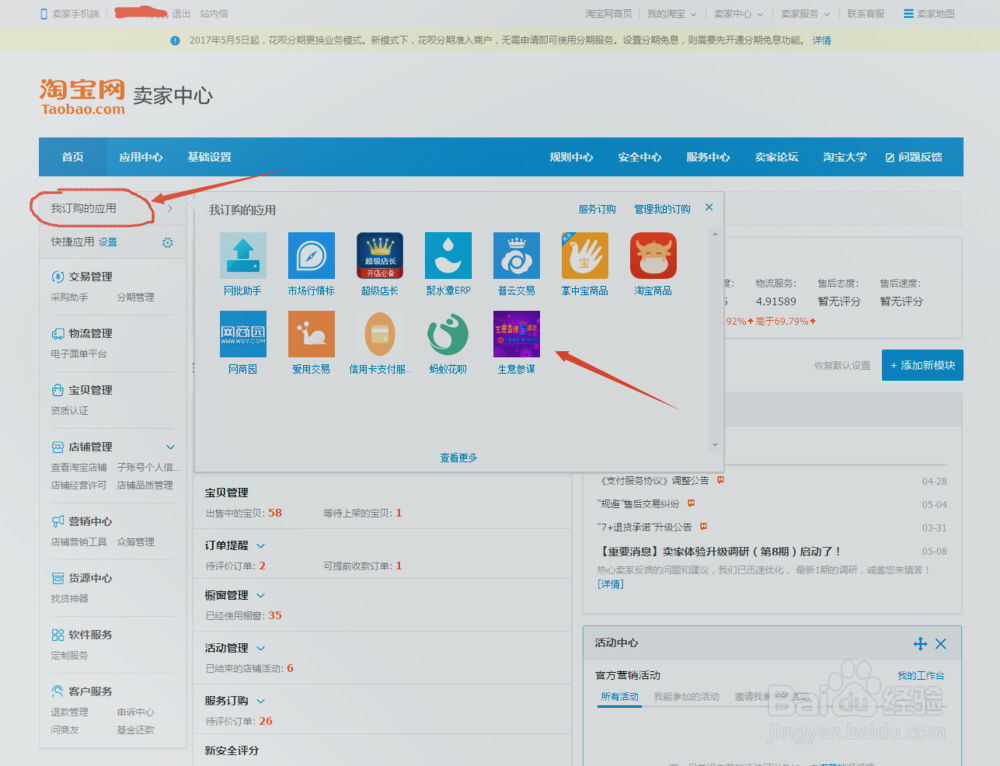The height and width of the screenshot is (766, 1000).
Task: Expand the 活动管理 chevron
Action: 261,649
